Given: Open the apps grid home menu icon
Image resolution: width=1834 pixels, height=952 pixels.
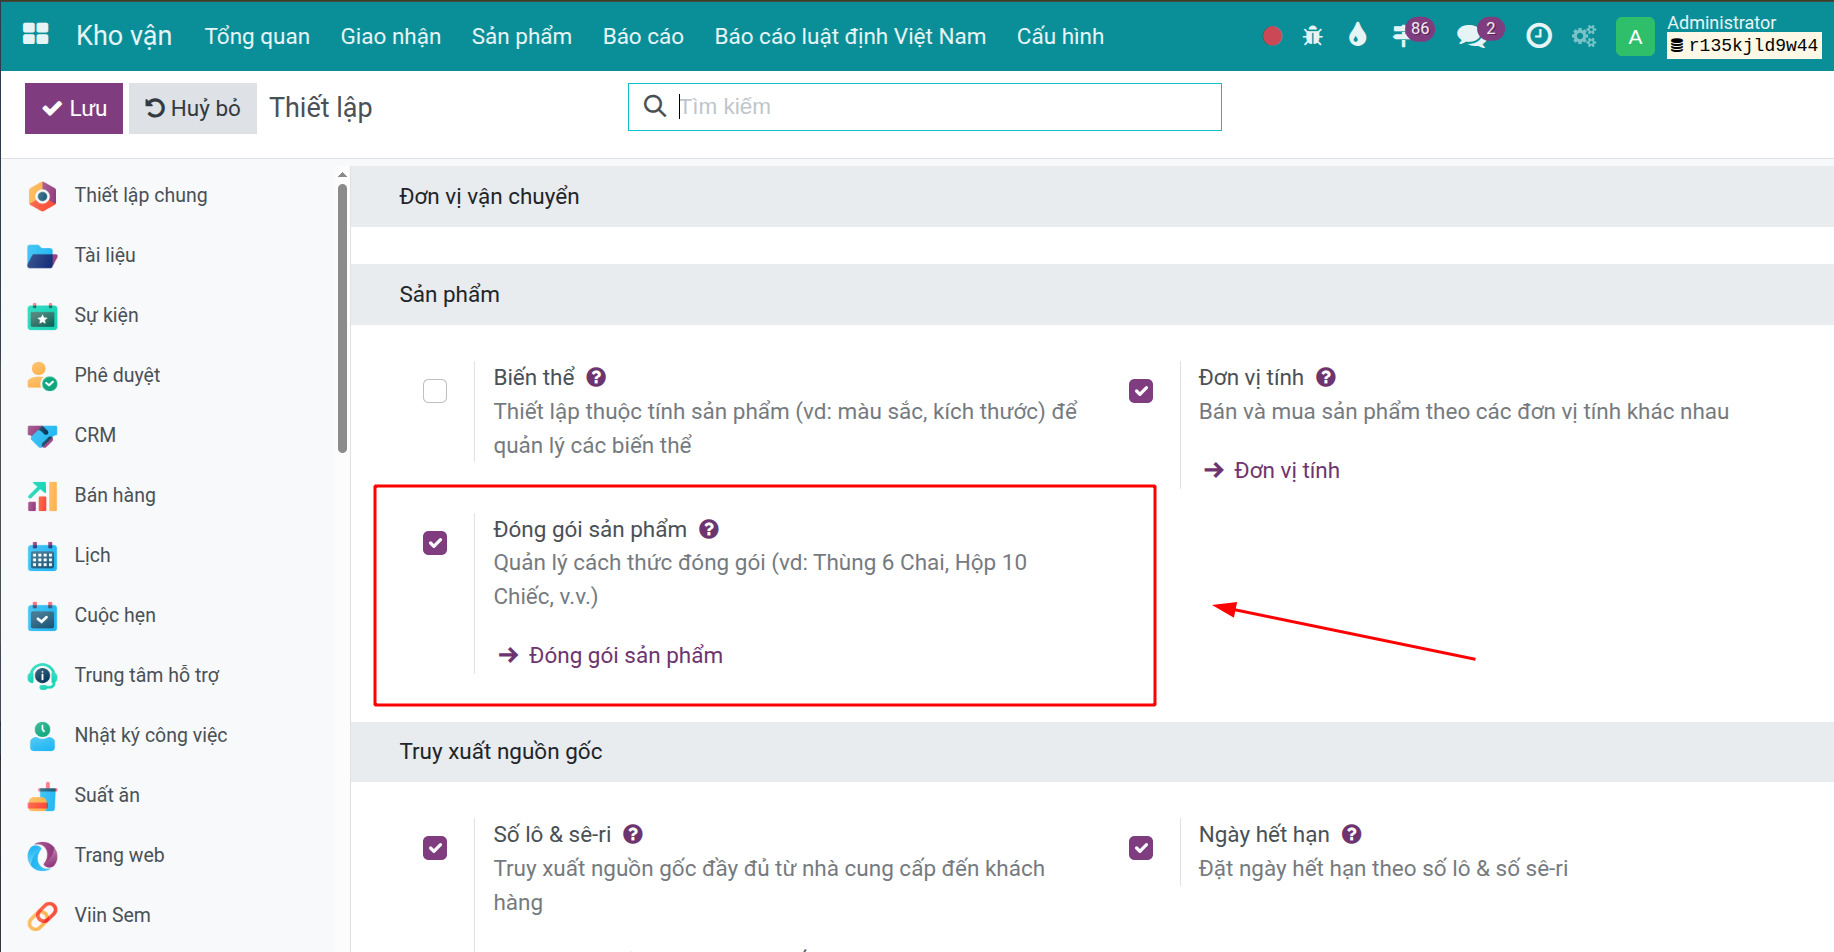Looking at the screenshot, I should click(36, 34).
